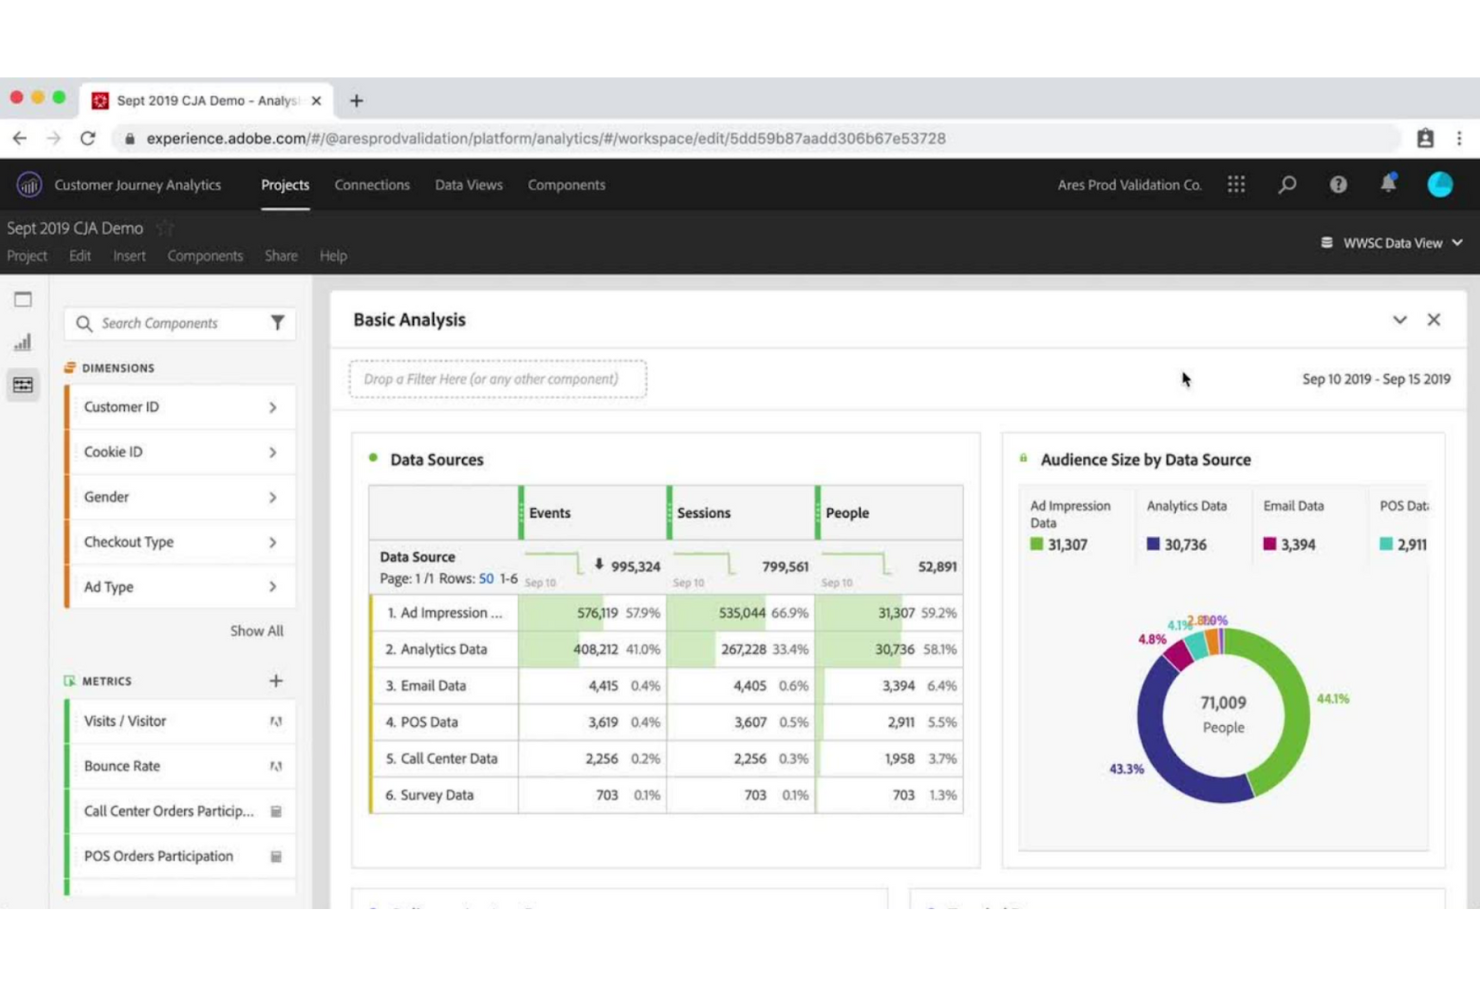The image size is (1480, 987).
Task: Click the browser address bar URL
Action: pyautogui.click(x=546, y=138)
